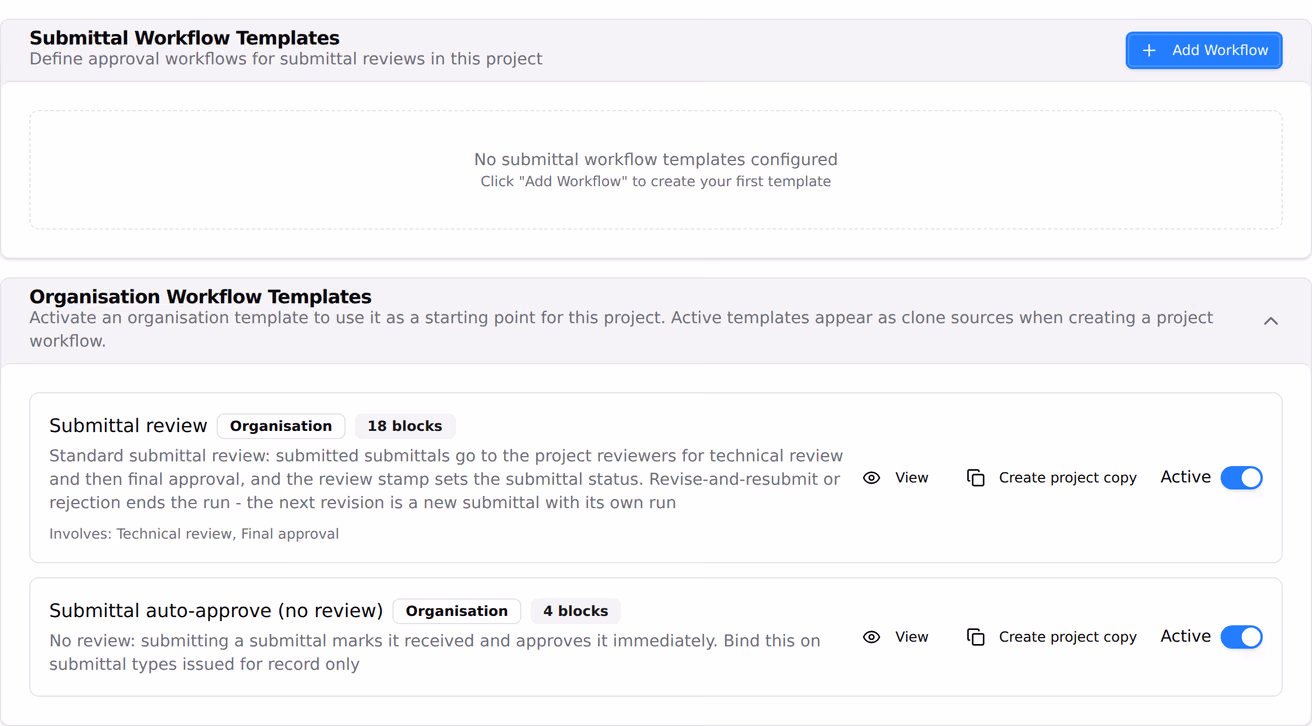Image resolution: width=1312 pixels, height=726 pixels.
Task: Click the "Submittal Workflow Templates" heading
Action: (185, 38)
